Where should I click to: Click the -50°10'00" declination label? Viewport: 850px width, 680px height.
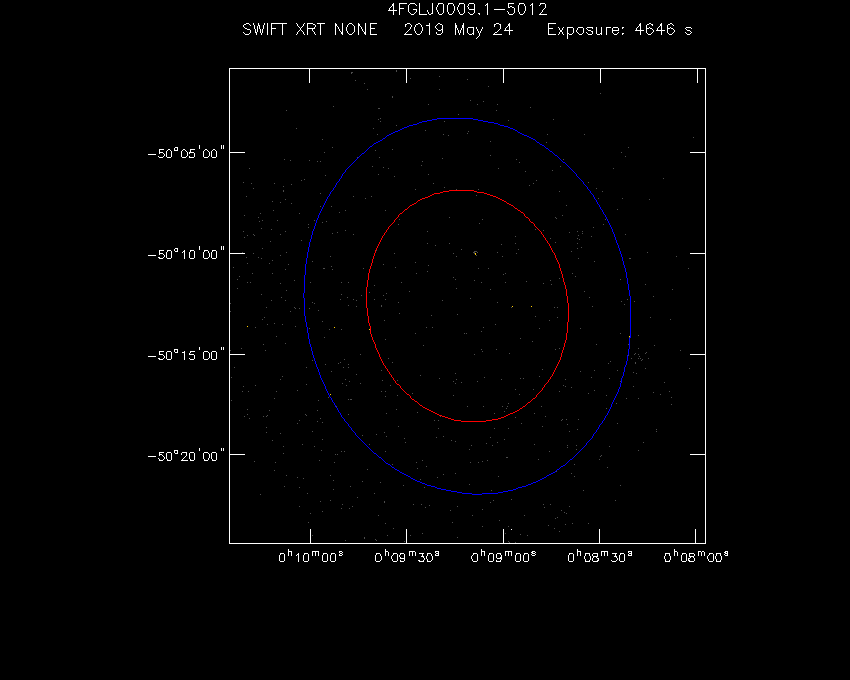click(x=186, y=254)
